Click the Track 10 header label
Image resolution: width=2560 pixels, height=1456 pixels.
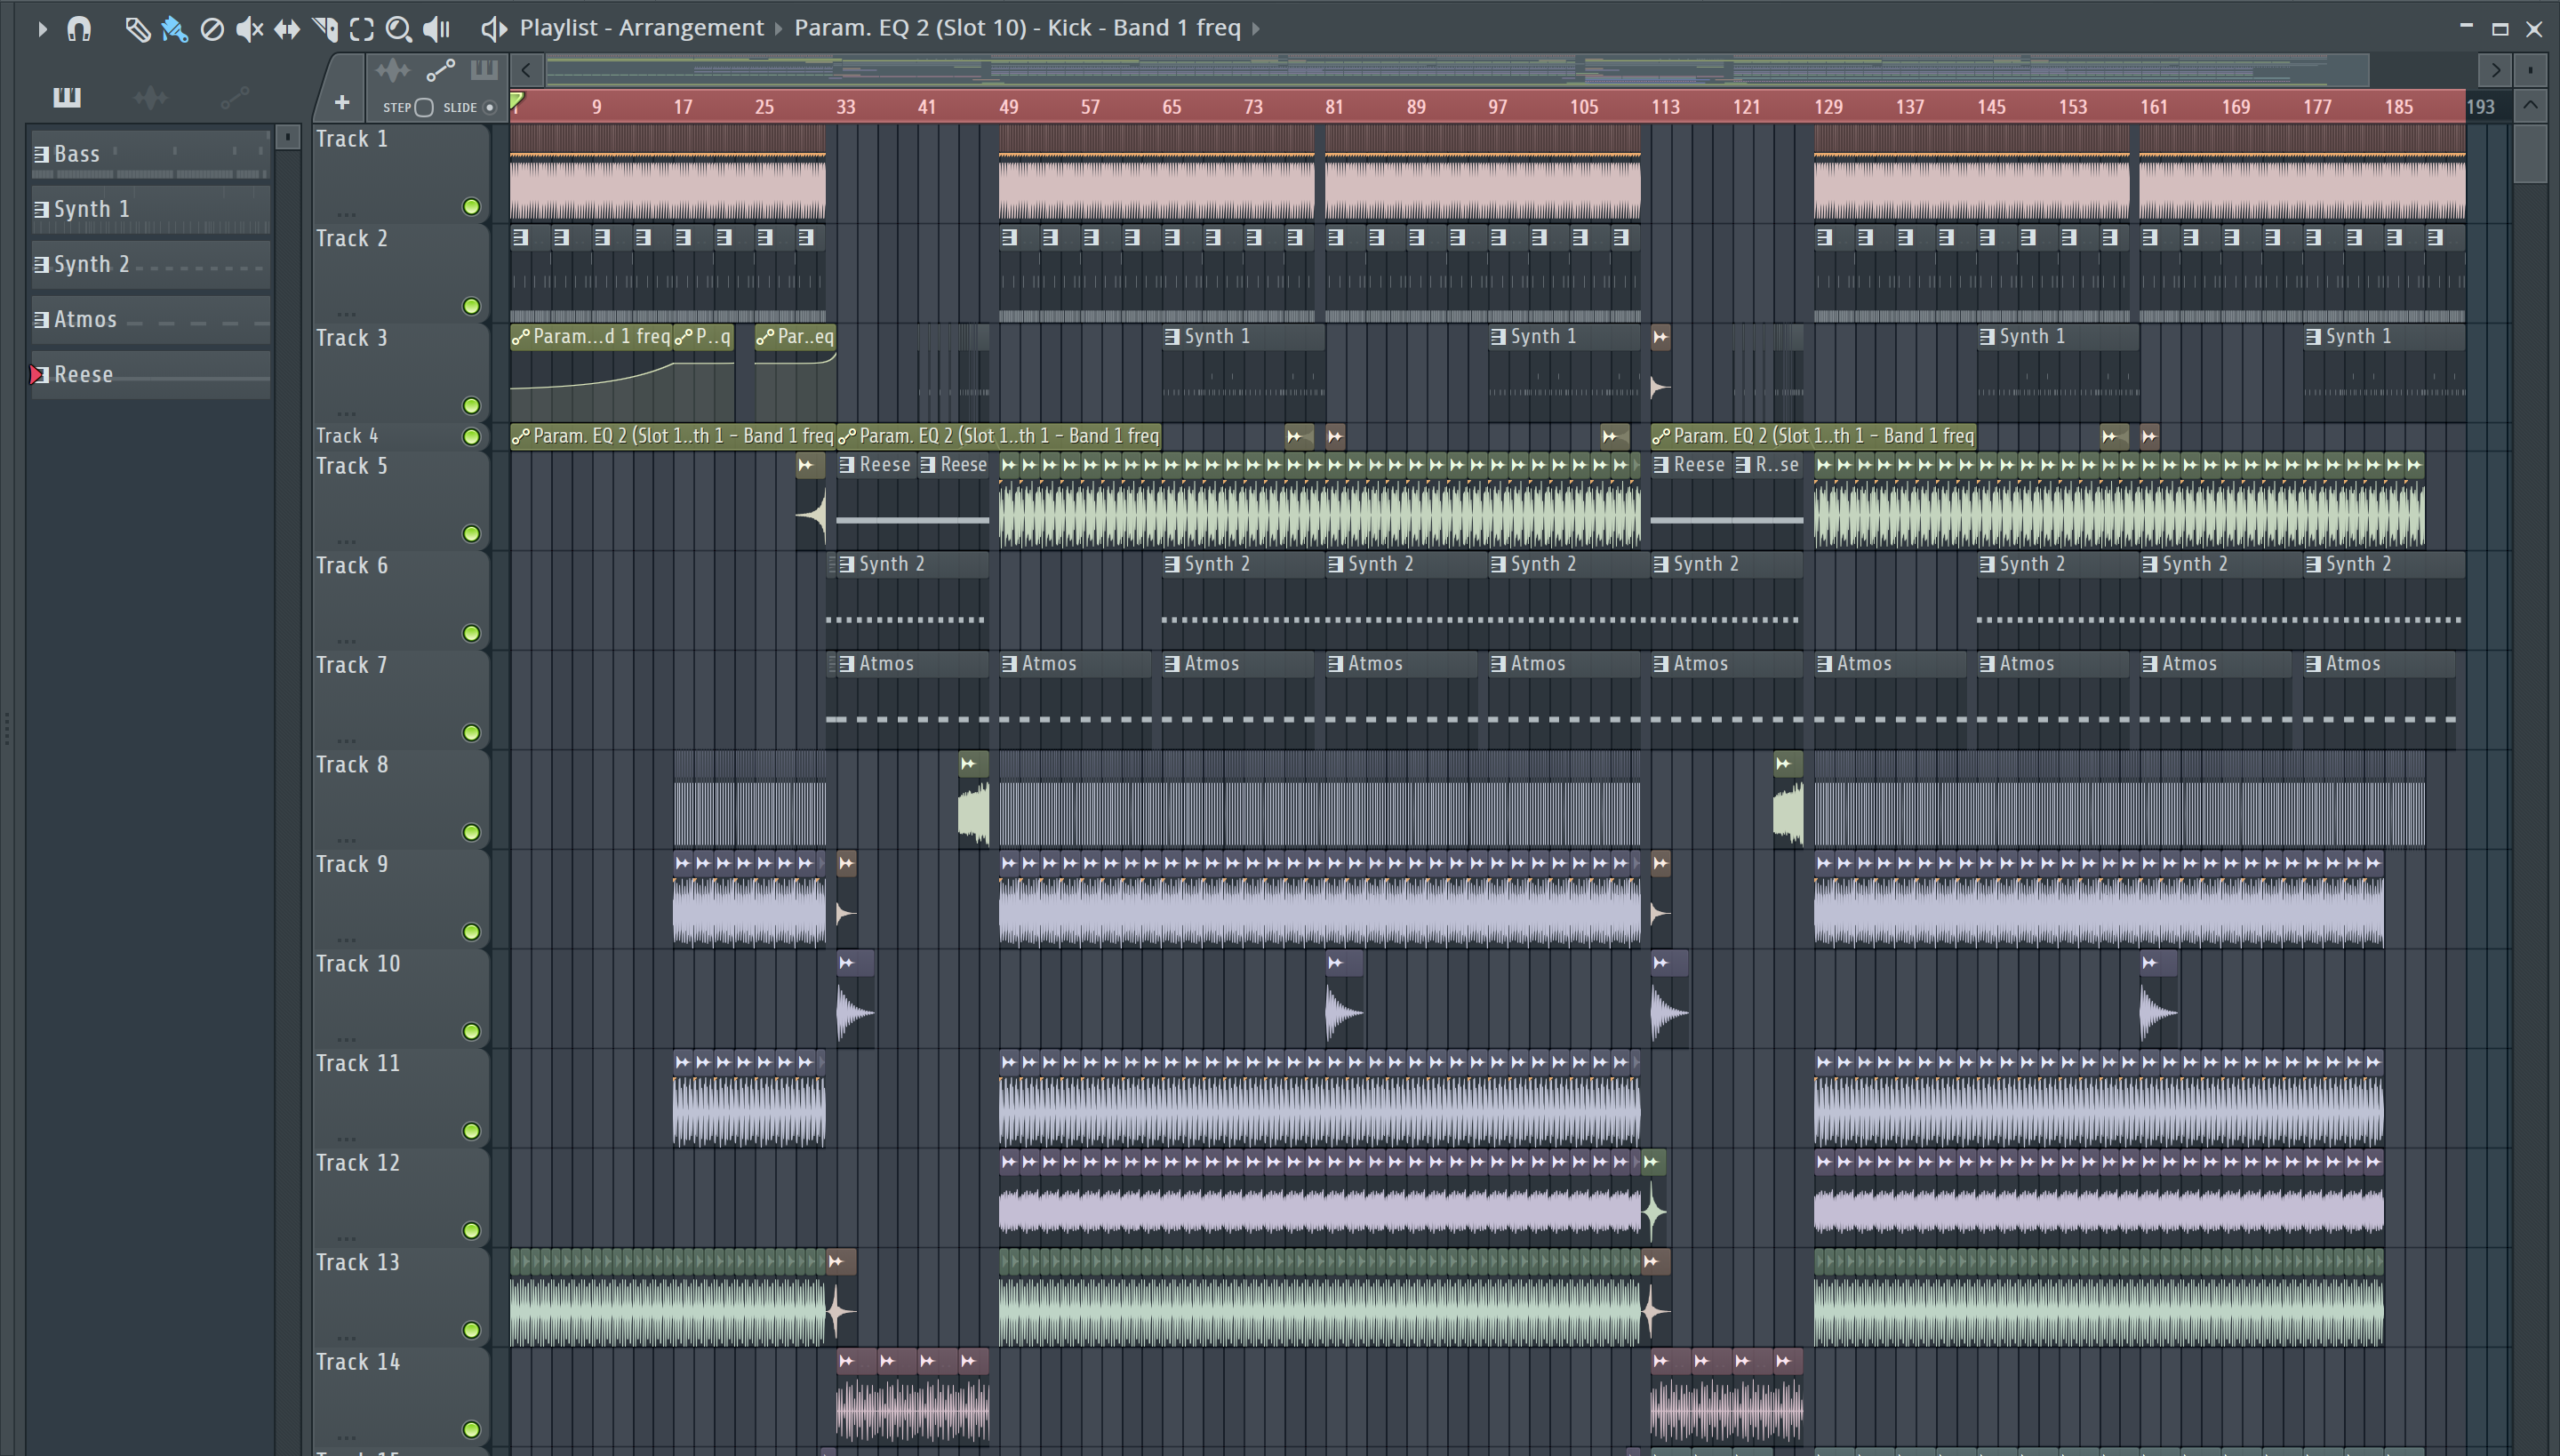tap(358, 964)
